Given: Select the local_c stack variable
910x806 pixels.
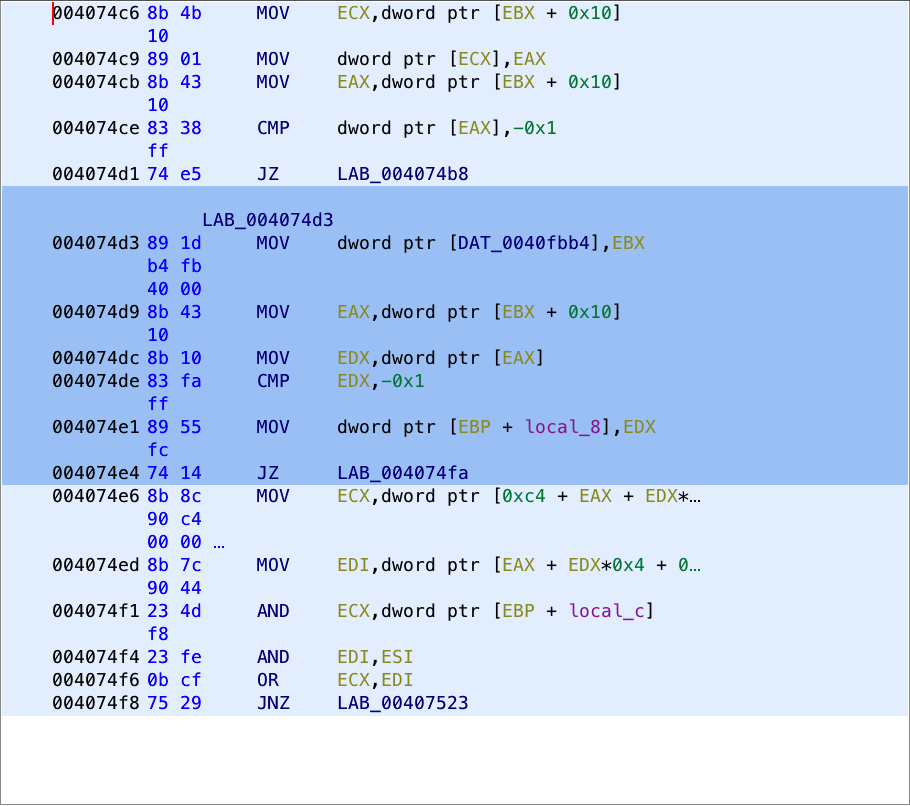Looking at the screenshot, I should (x=610, y=611).
